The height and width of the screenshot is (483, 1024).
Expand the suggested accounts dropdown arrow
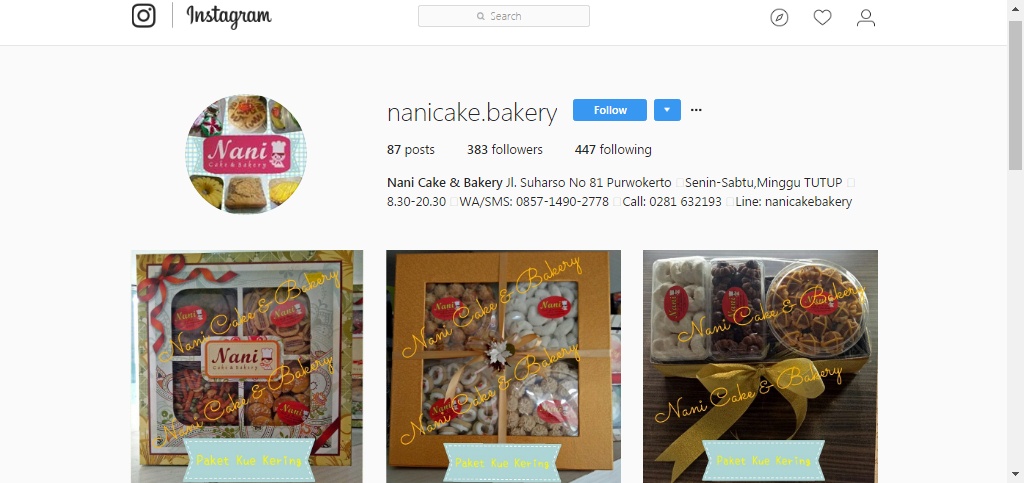pos(667,110)
